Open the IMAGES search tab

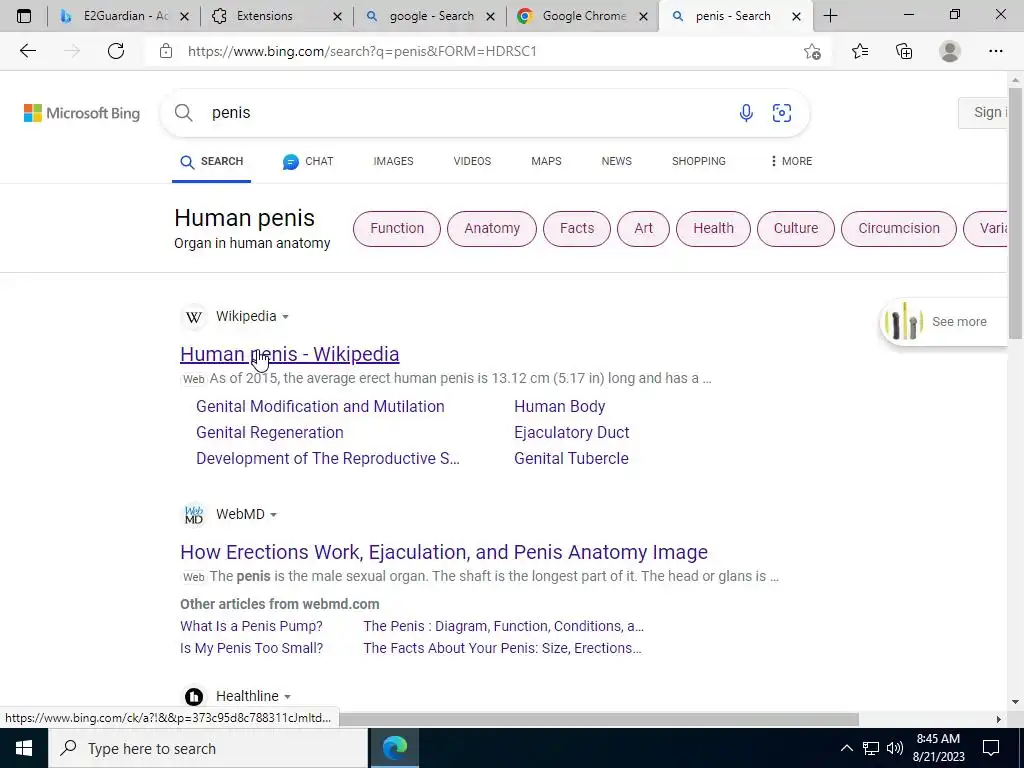tap(393, 161)
